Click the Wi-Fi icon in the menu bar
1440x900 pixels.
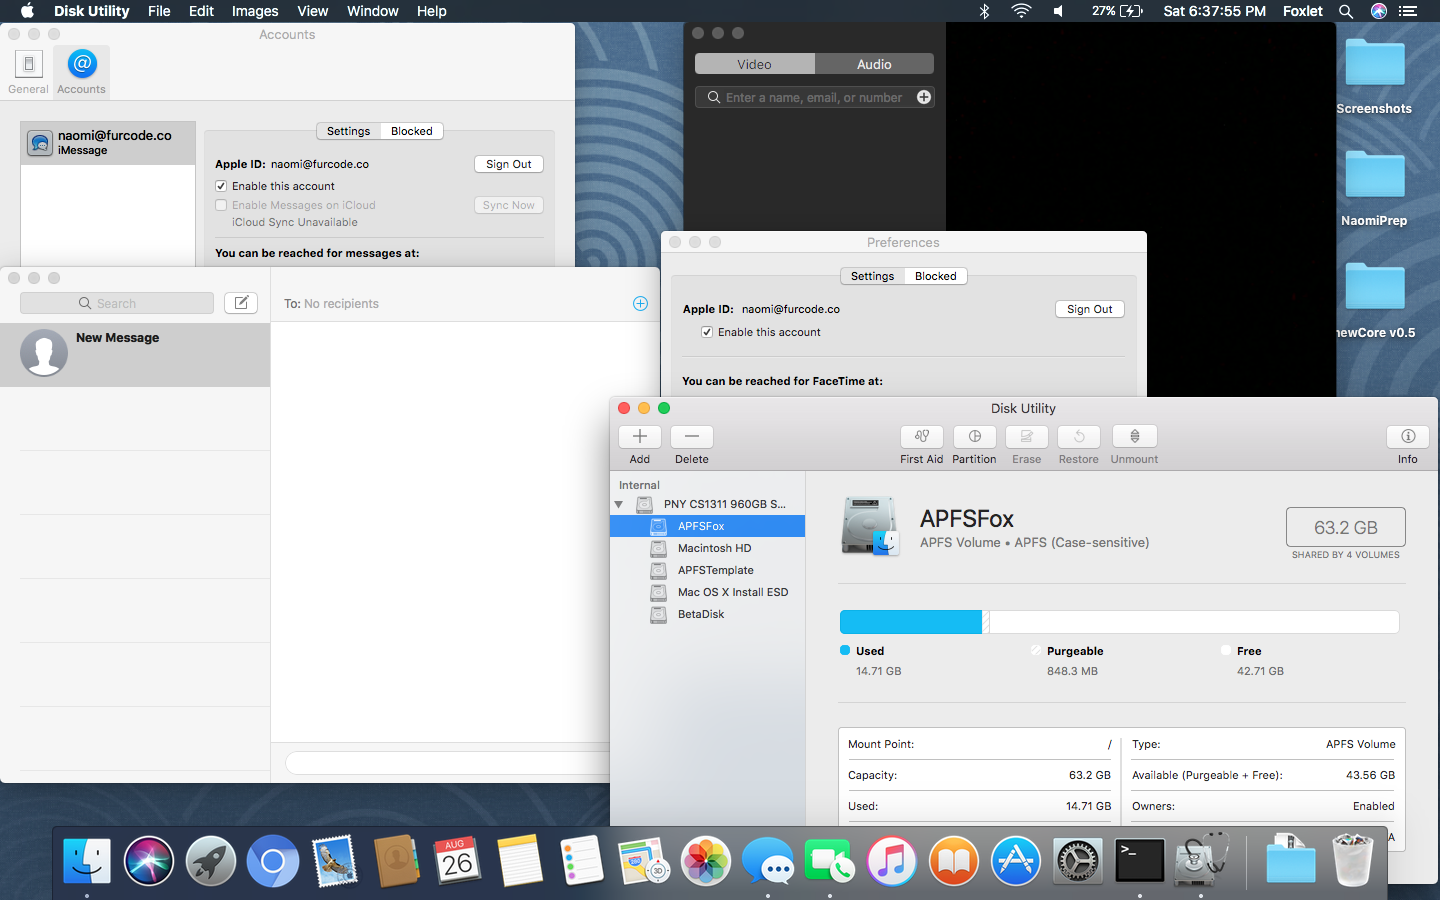[1021, 11]
